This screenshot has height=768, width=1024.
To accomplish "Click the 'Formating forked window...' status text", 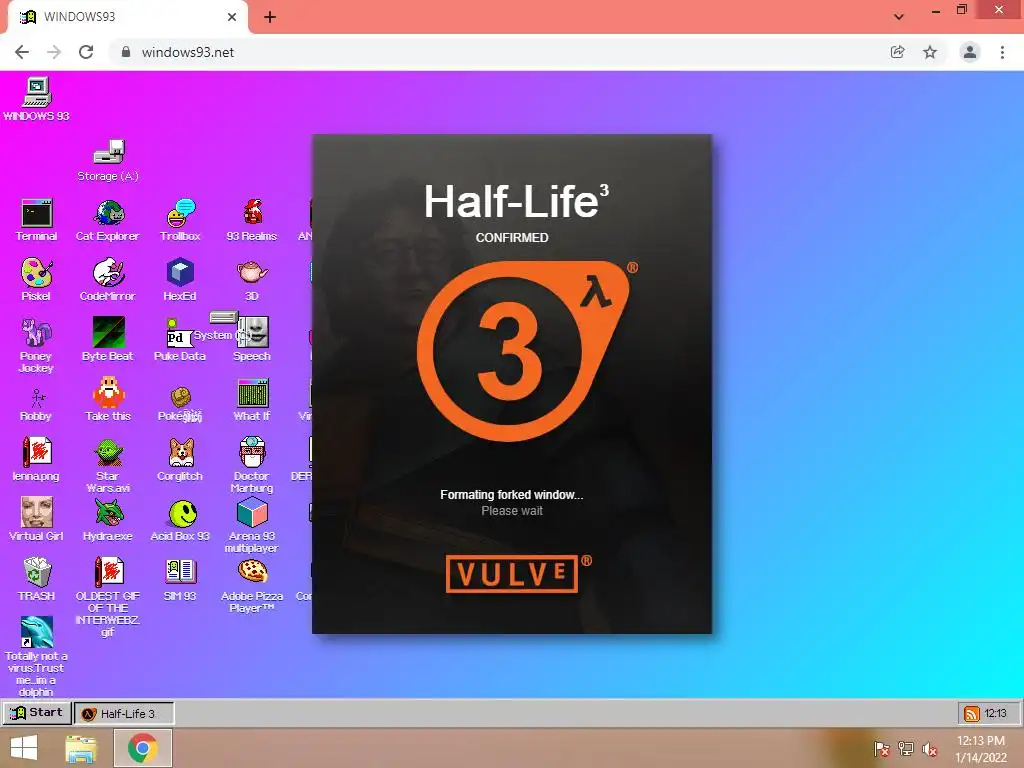I will click(512, 494).
